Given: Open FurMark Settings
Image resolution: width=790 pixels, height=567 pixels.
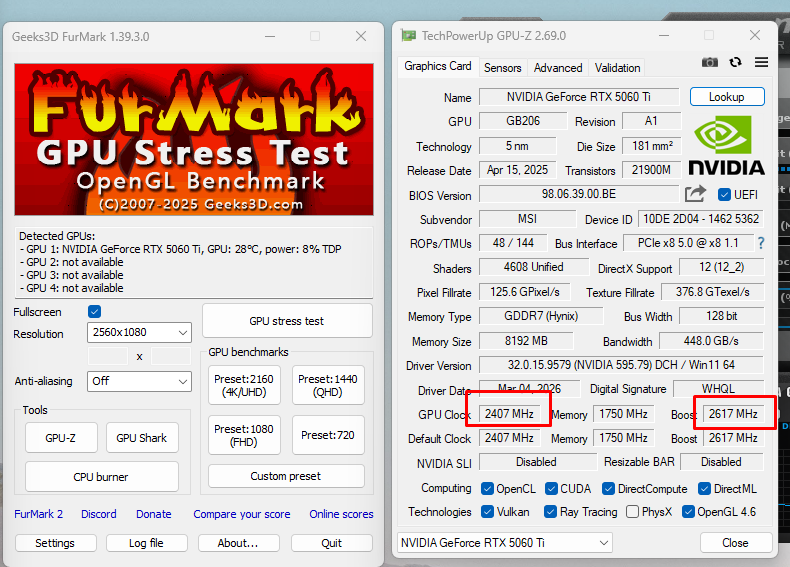Looking at the screenshot, I should click(55, 543).
